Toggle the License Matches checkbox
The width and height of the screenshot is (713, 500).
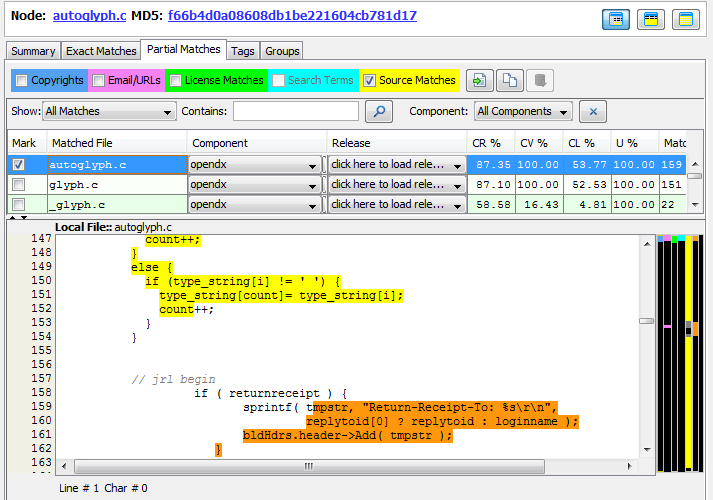click(175, 81)
